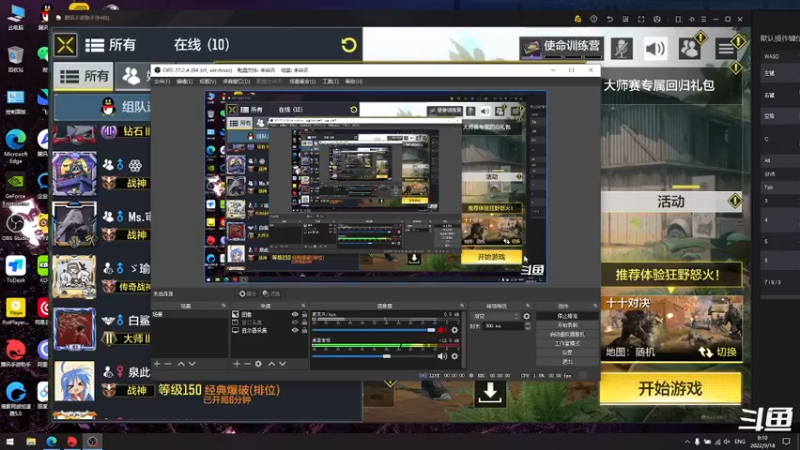Screen dimensions: 800x450
Task: Remove selected scene with minus button
Action: (x=168, y=364)
